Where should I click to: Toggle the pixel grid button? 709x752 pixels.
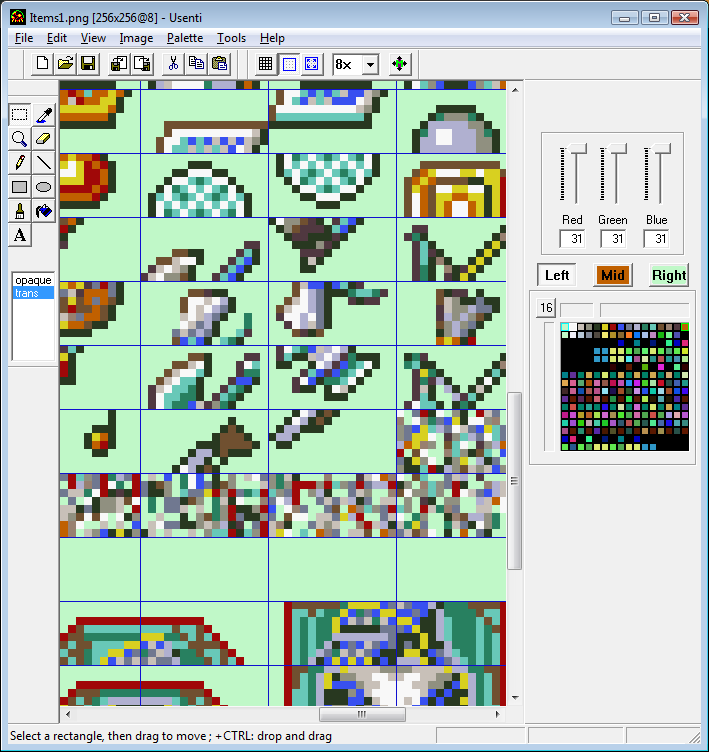coord(265,64)
